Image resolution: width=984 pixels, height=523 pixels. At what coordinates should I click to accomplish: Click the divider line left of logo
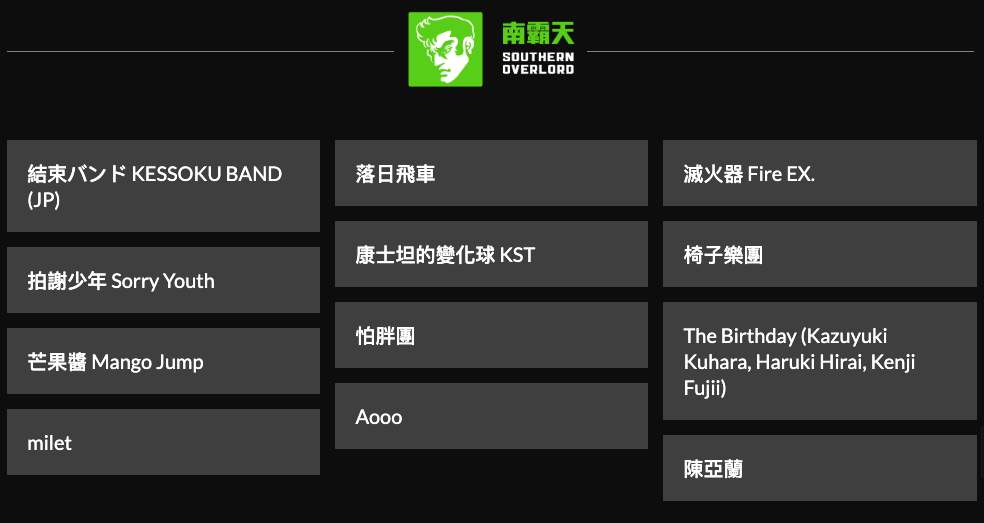click(x=200, y=51)
